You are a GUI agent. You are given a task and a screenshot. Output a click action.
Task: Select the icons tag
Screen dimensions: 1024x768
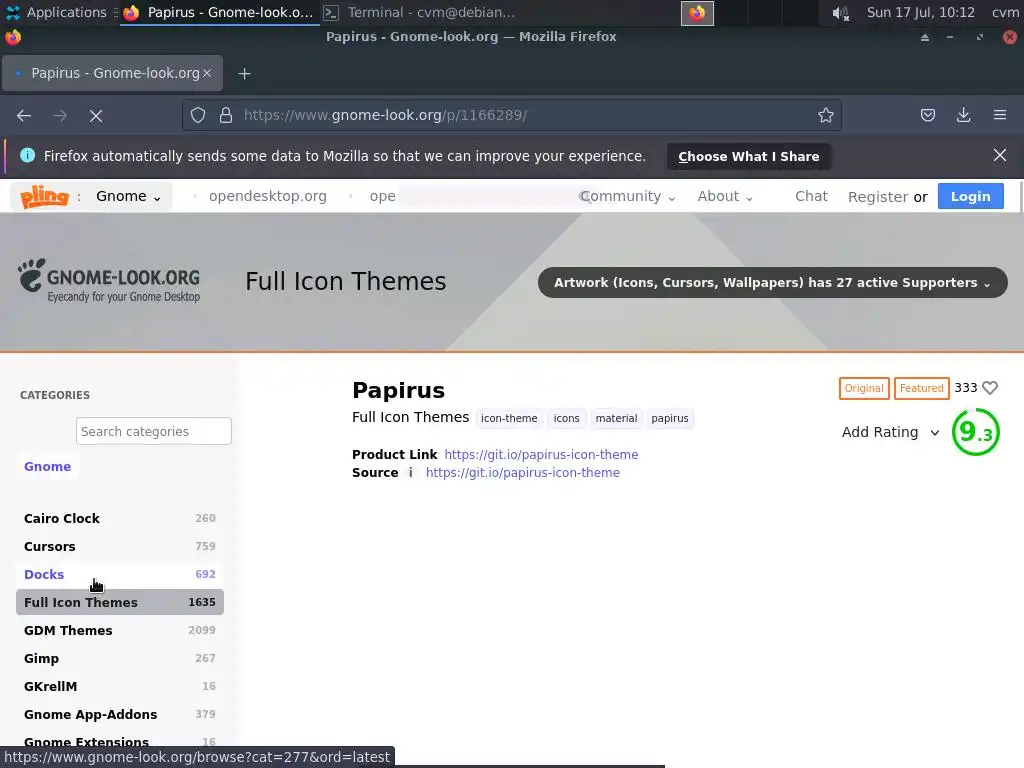[x=566, y=419]
